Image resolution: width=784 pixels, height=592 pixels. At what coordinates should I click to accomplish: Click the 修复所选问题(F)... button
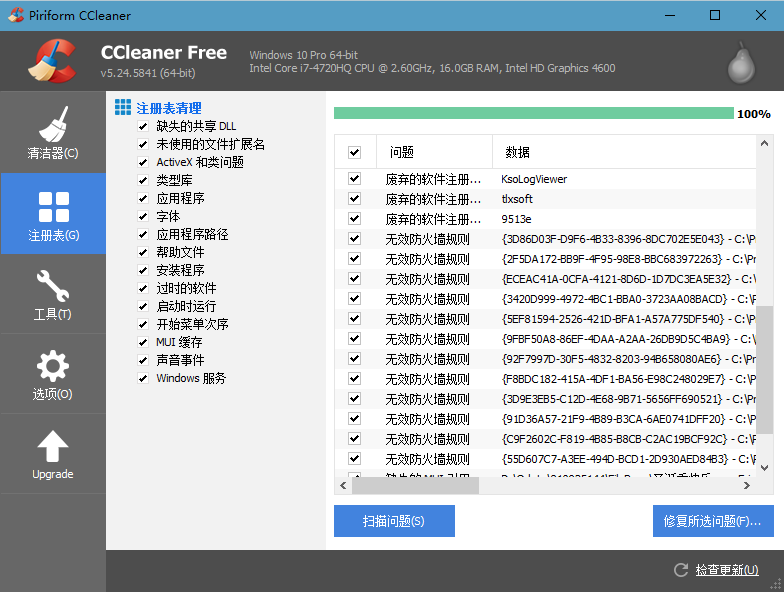(713, 521)
